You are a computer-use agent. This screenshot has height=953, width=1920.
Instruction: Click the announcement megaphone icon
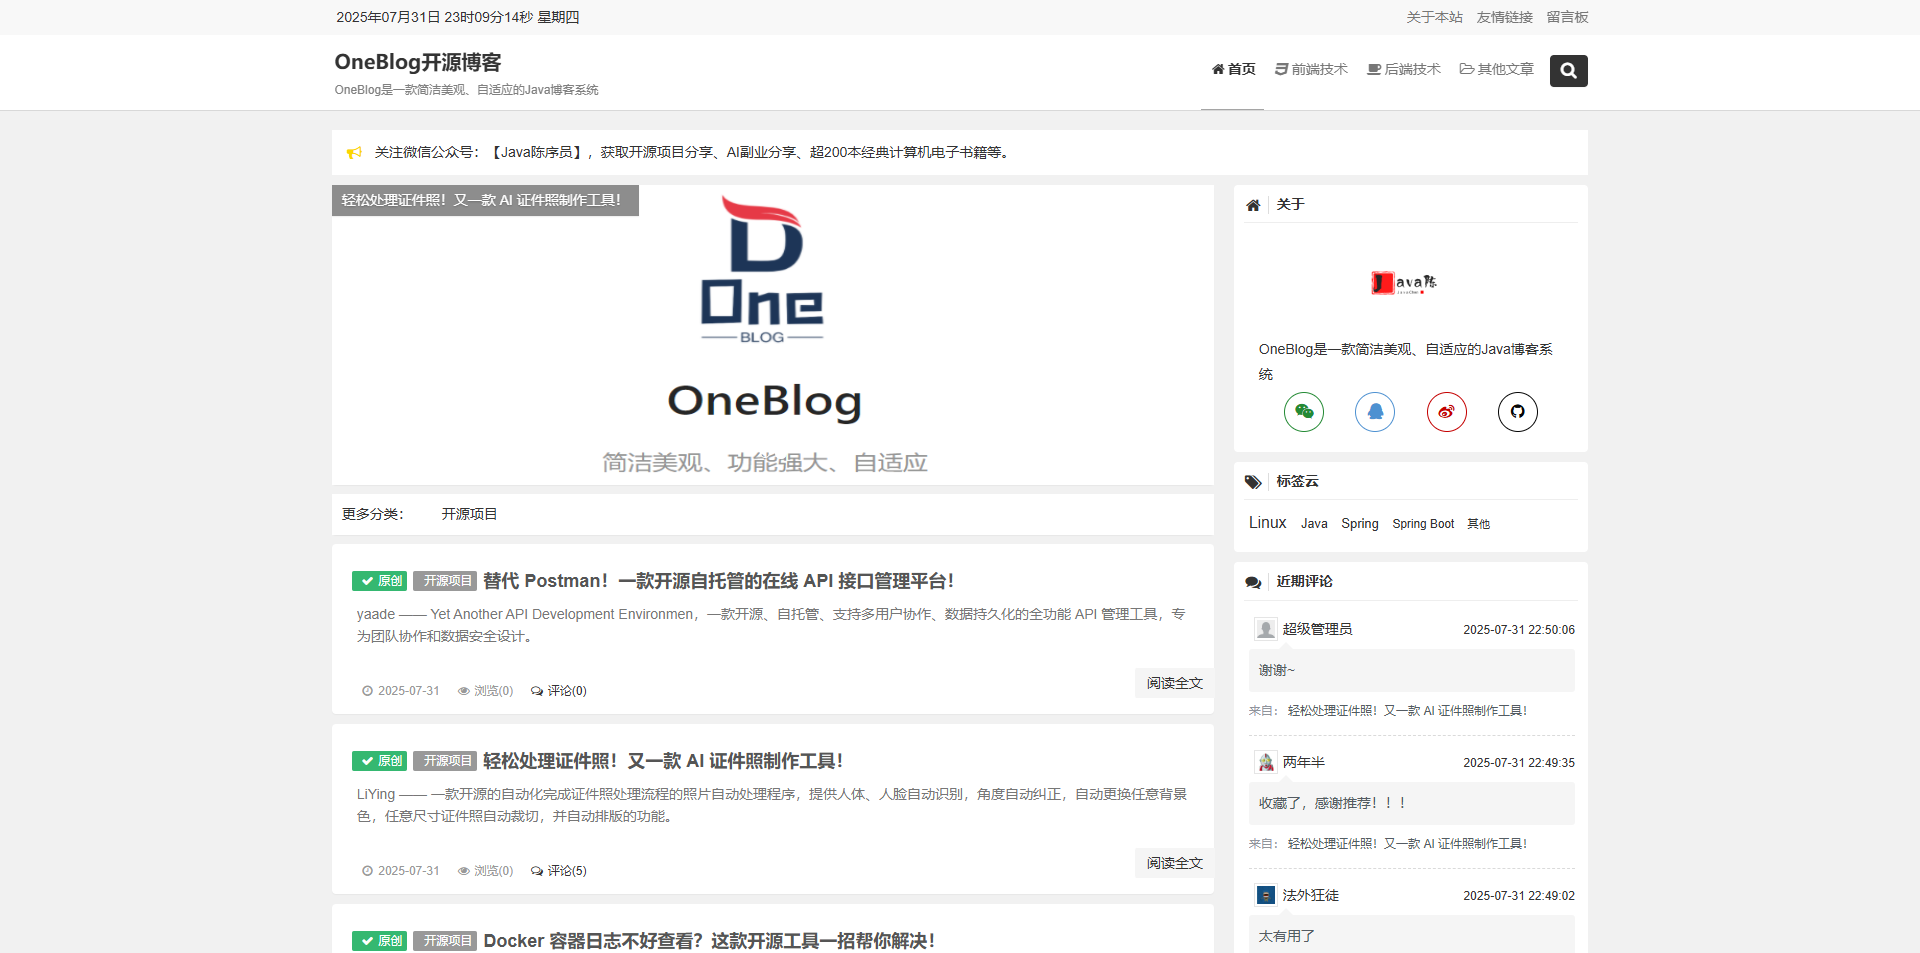[354, 153]
